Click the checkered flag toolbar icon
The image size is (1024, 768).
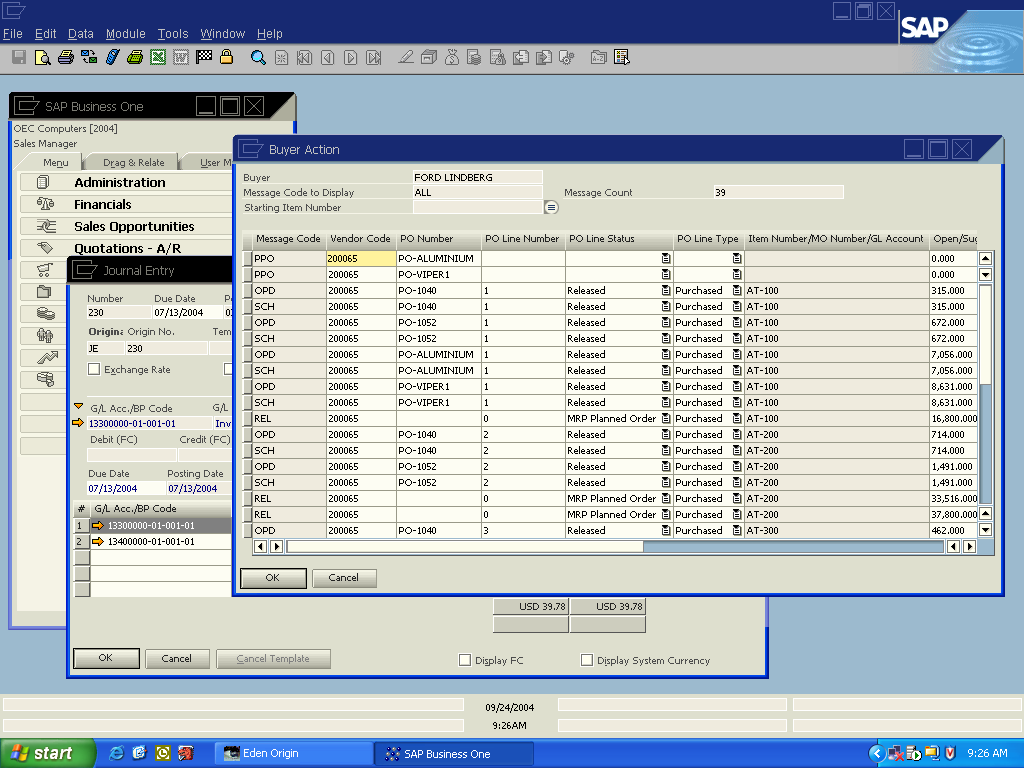tap(204, 57)
